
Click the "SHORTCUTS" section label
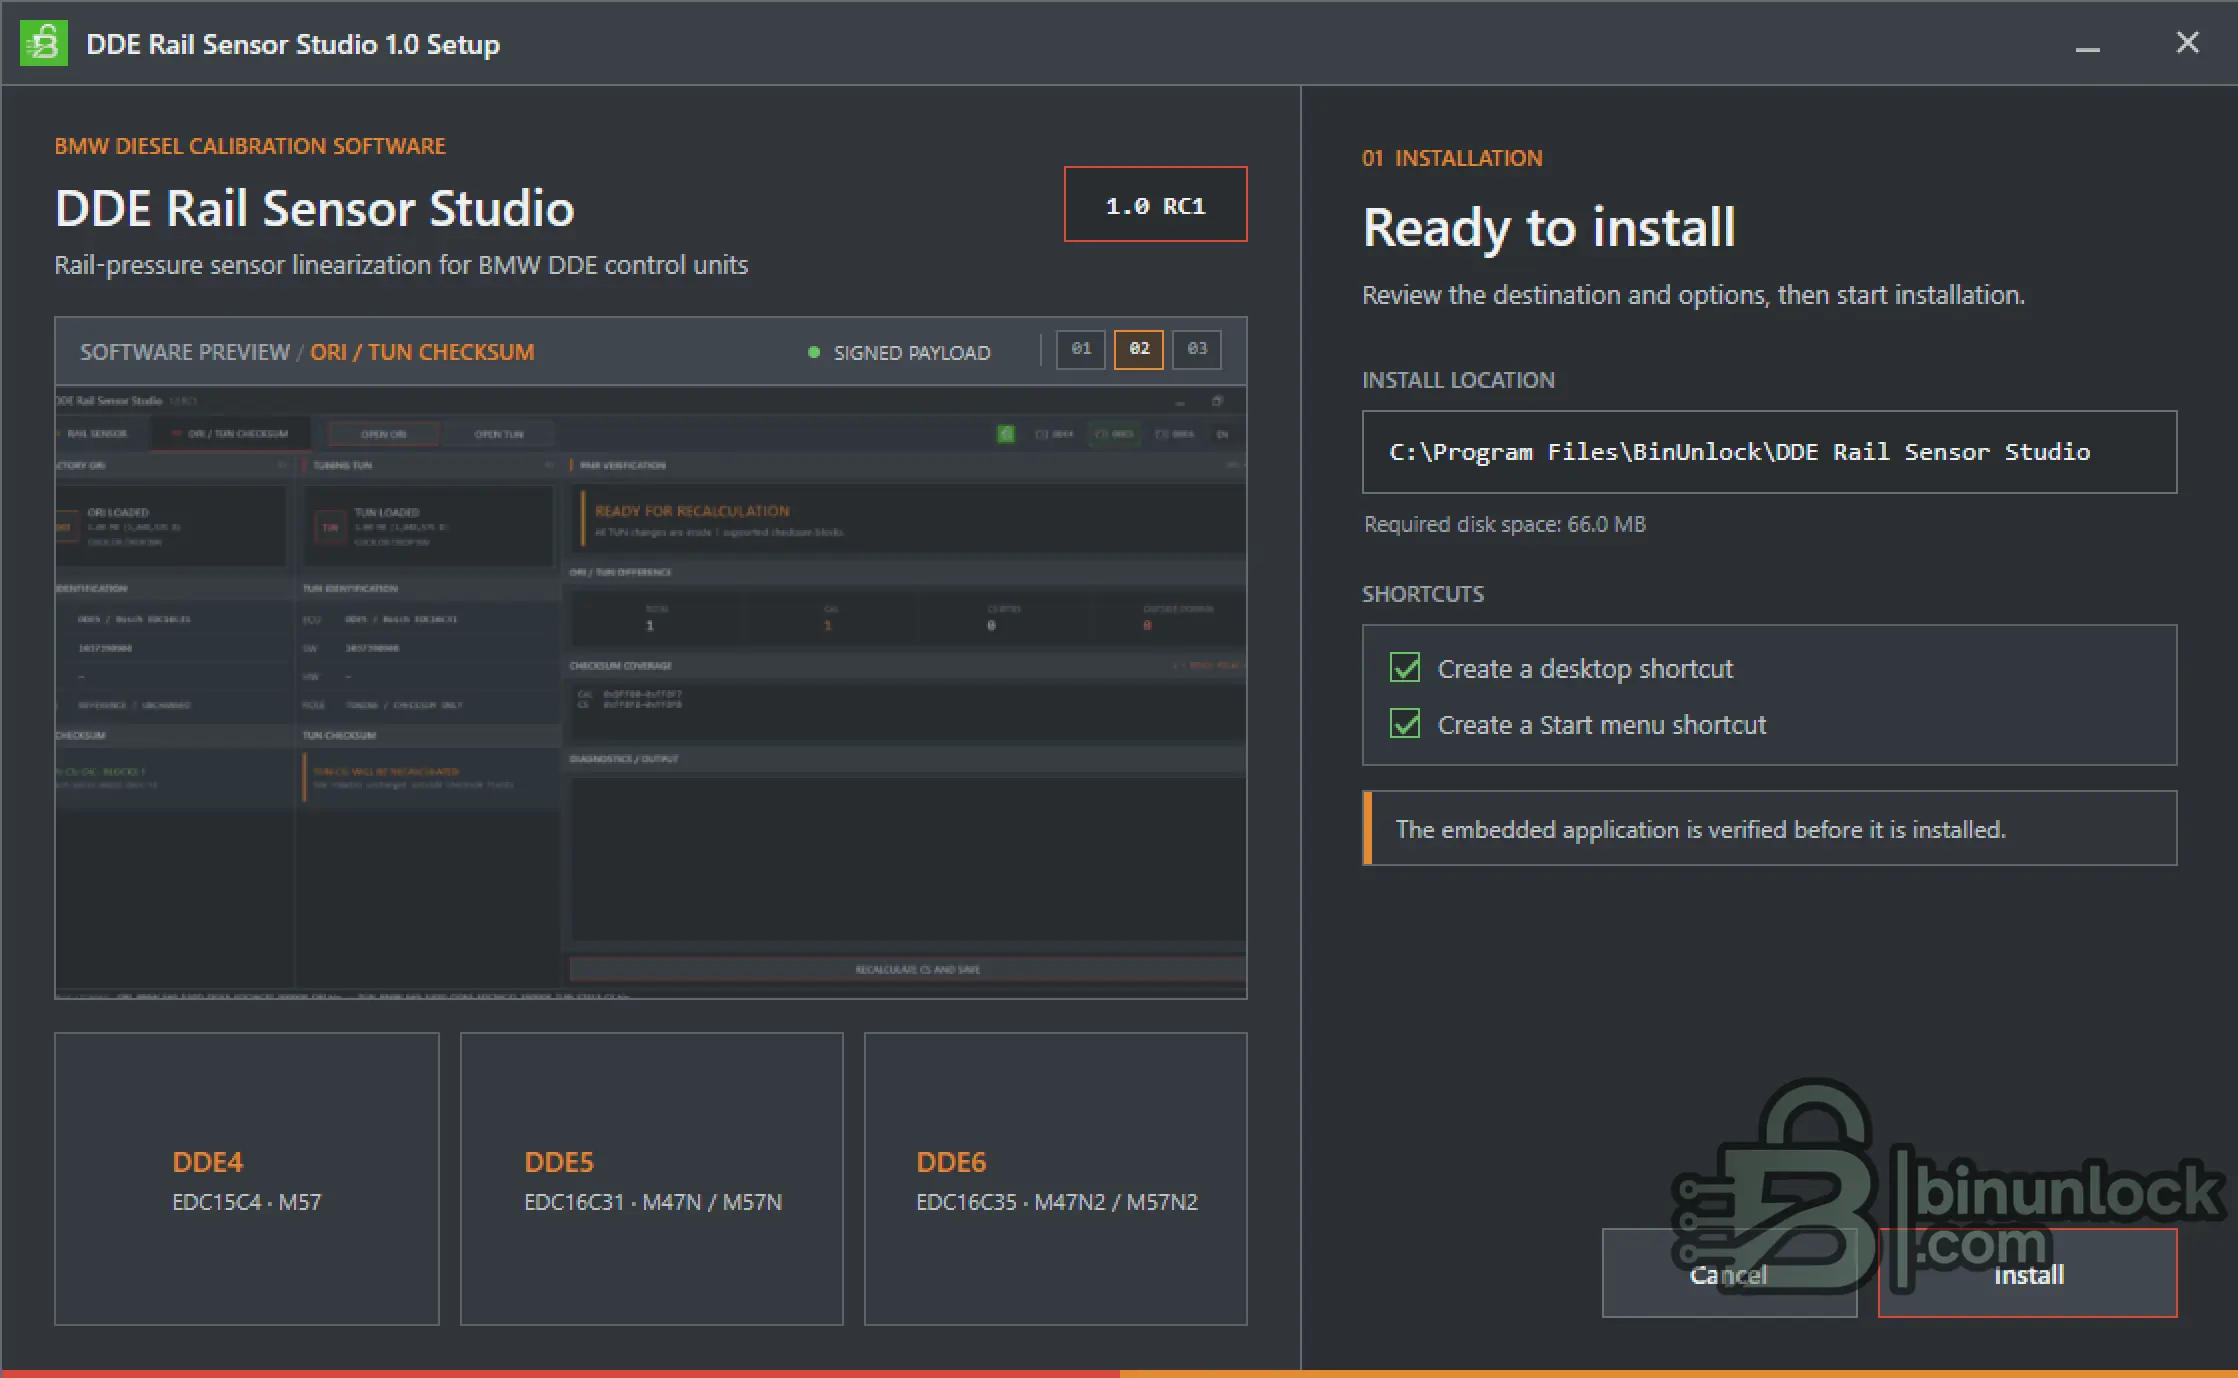[1423, 594]
